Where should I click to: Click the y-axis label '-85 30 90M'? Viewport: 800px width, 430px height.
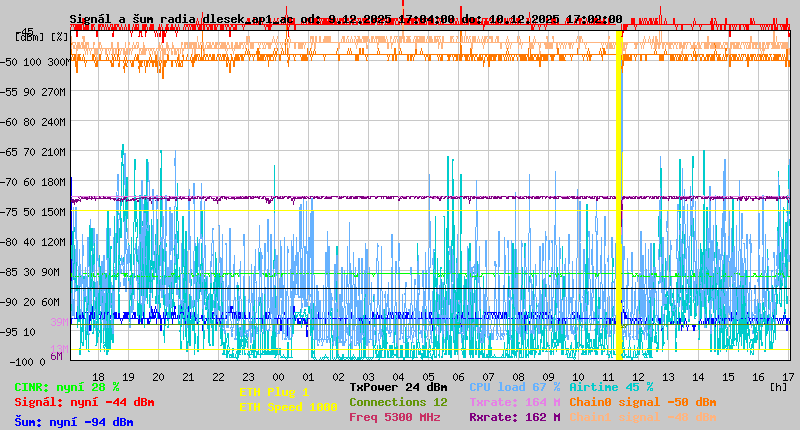[x=30, y=272]
